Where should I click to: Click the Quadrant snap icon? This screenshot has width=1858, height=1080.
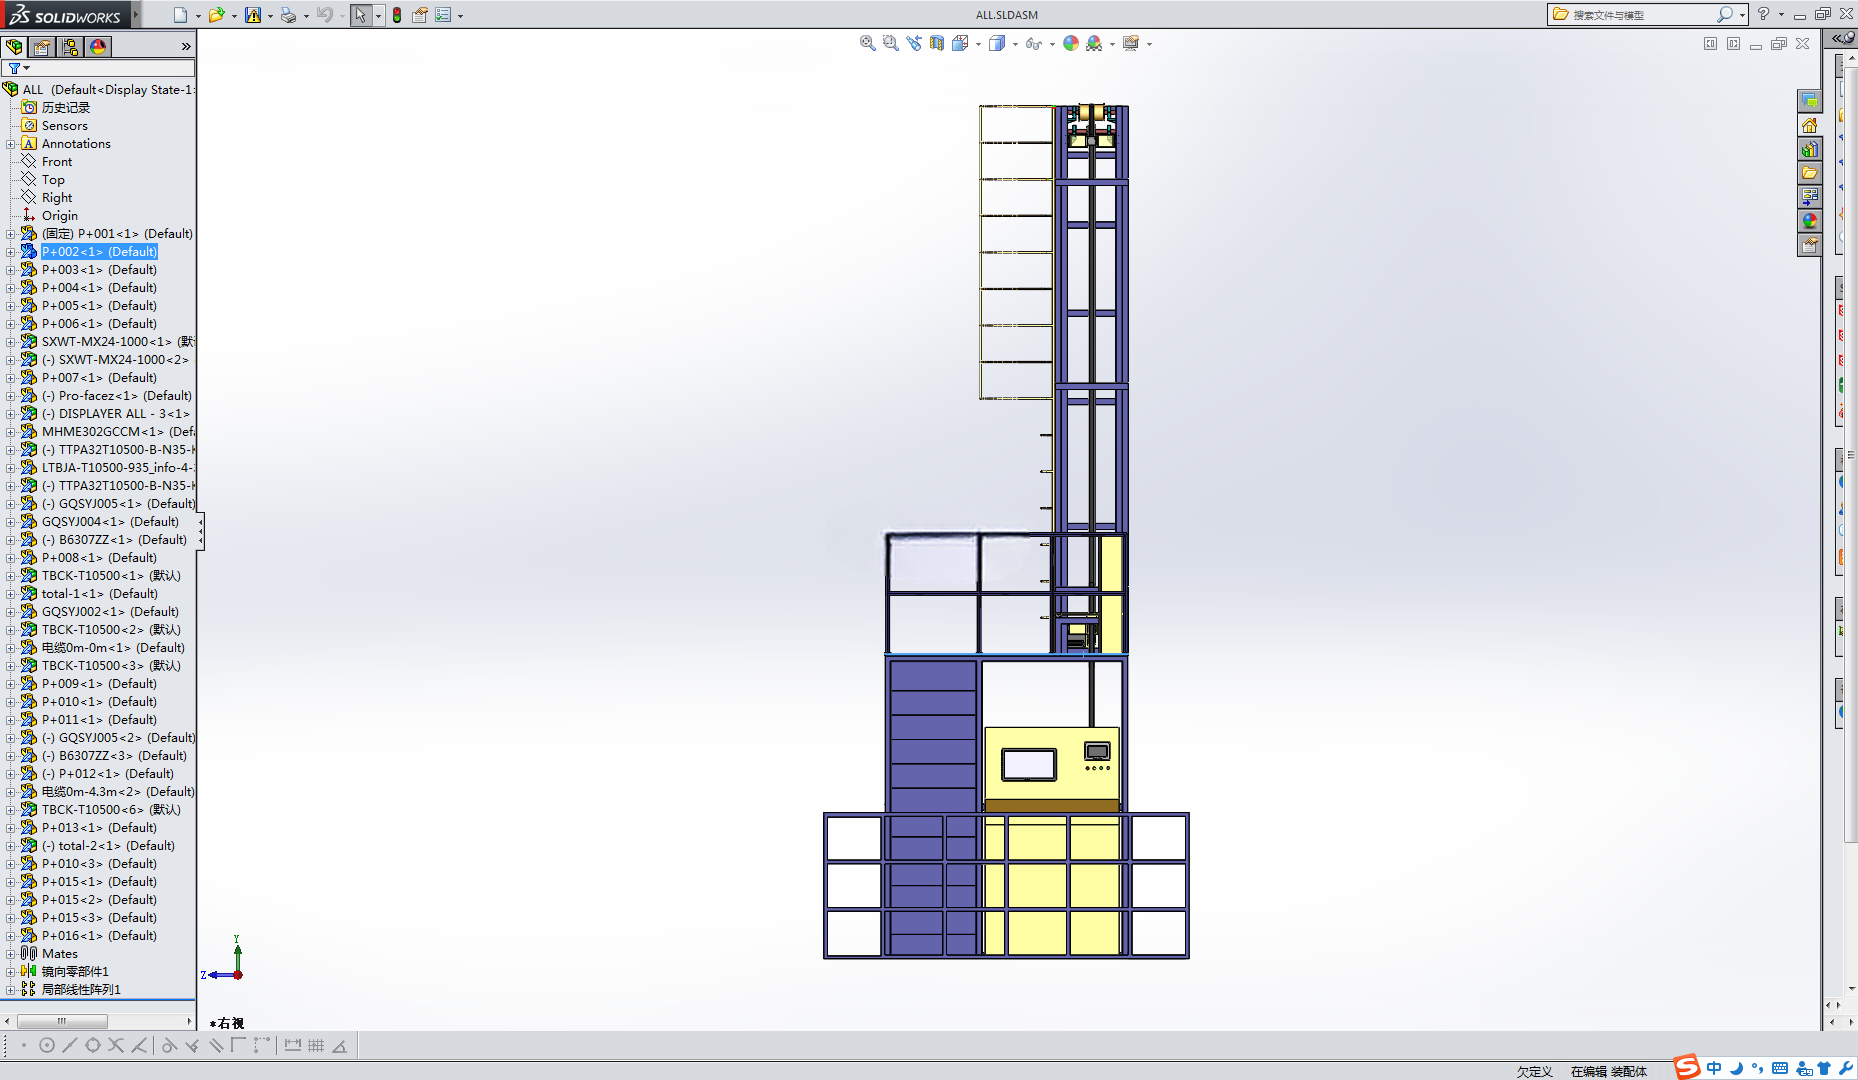coord(92,1046)
